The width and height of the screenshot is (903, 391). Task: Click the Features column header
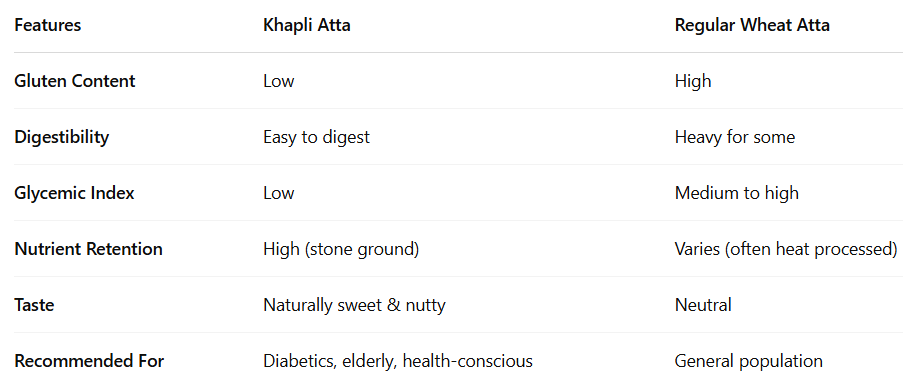pos(48,25)
